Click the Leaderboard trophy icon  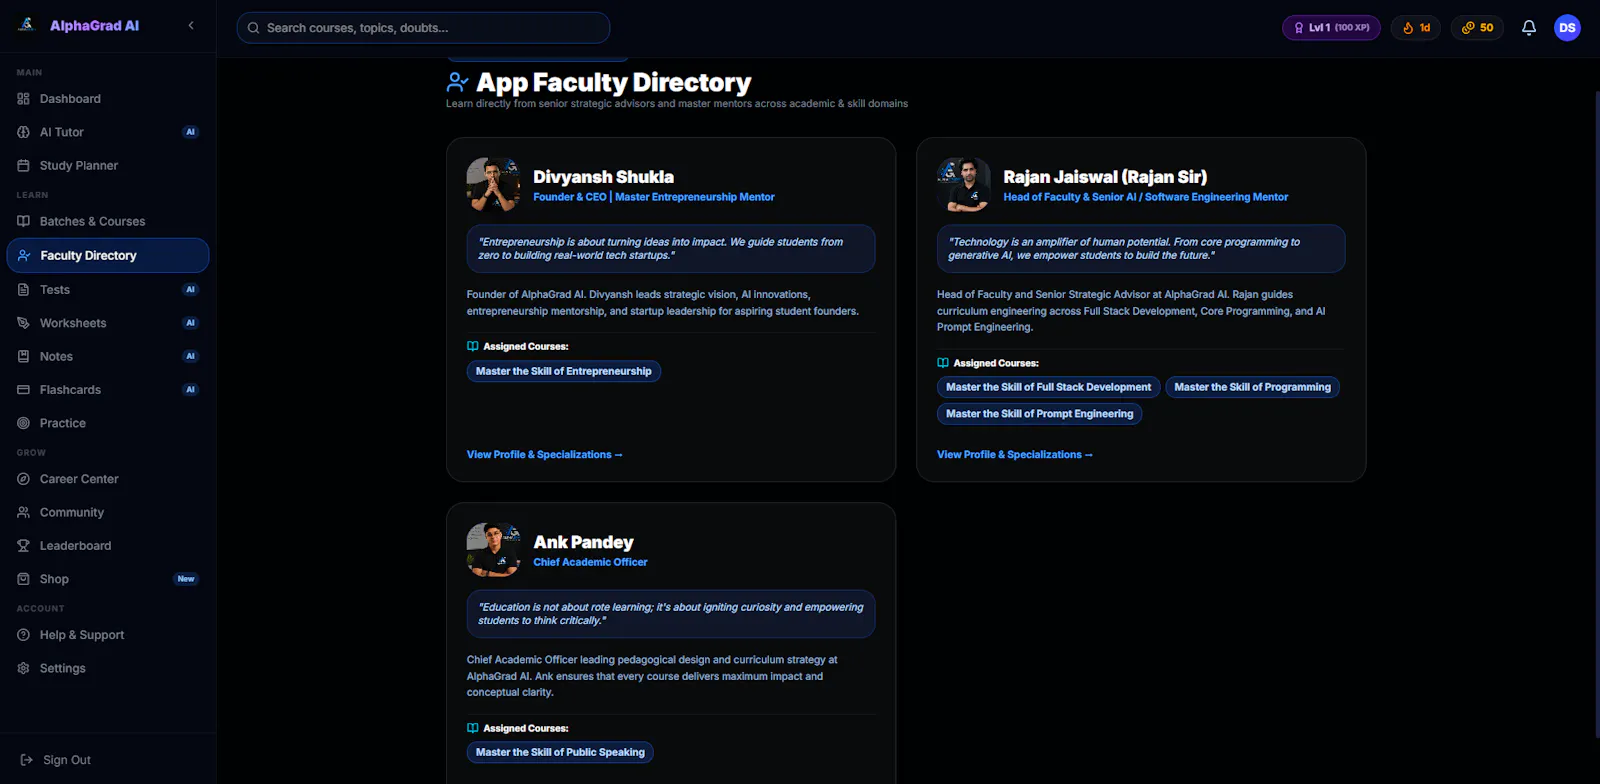click(23, 546)
